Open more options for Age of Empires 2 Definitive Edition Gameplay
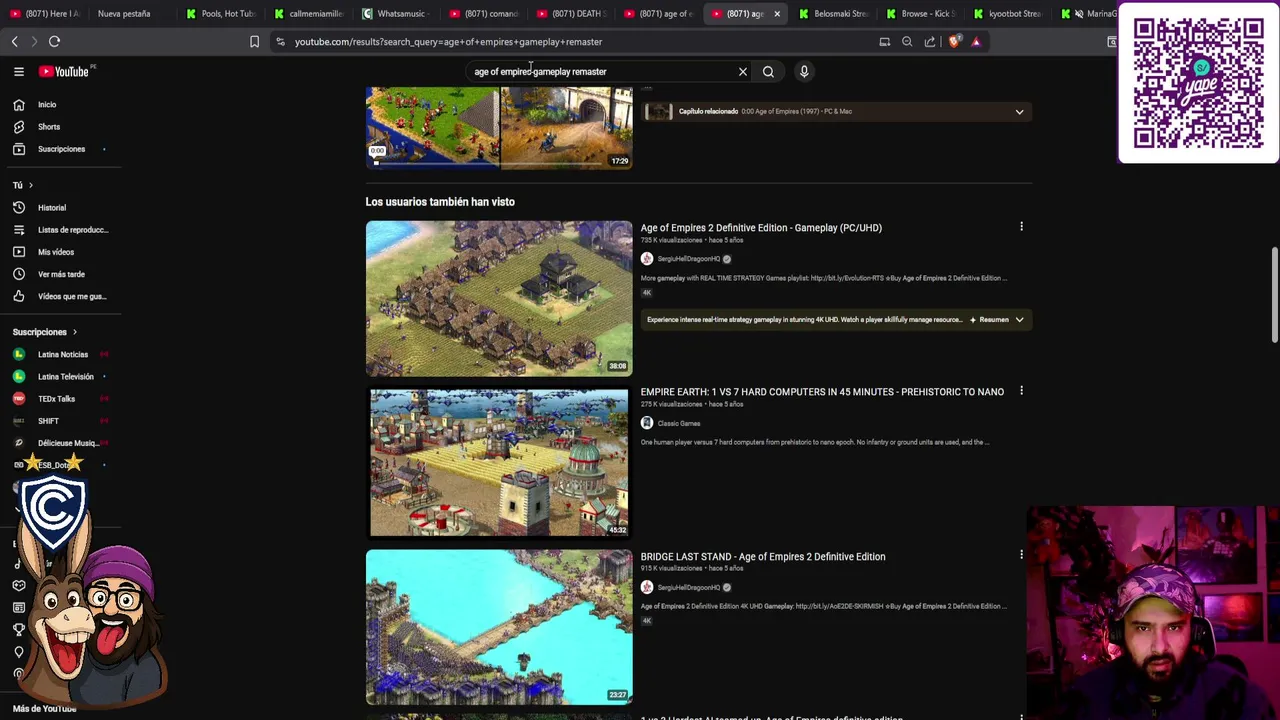The height and width of the screenshot is (720, 1280). [1021, 227]
